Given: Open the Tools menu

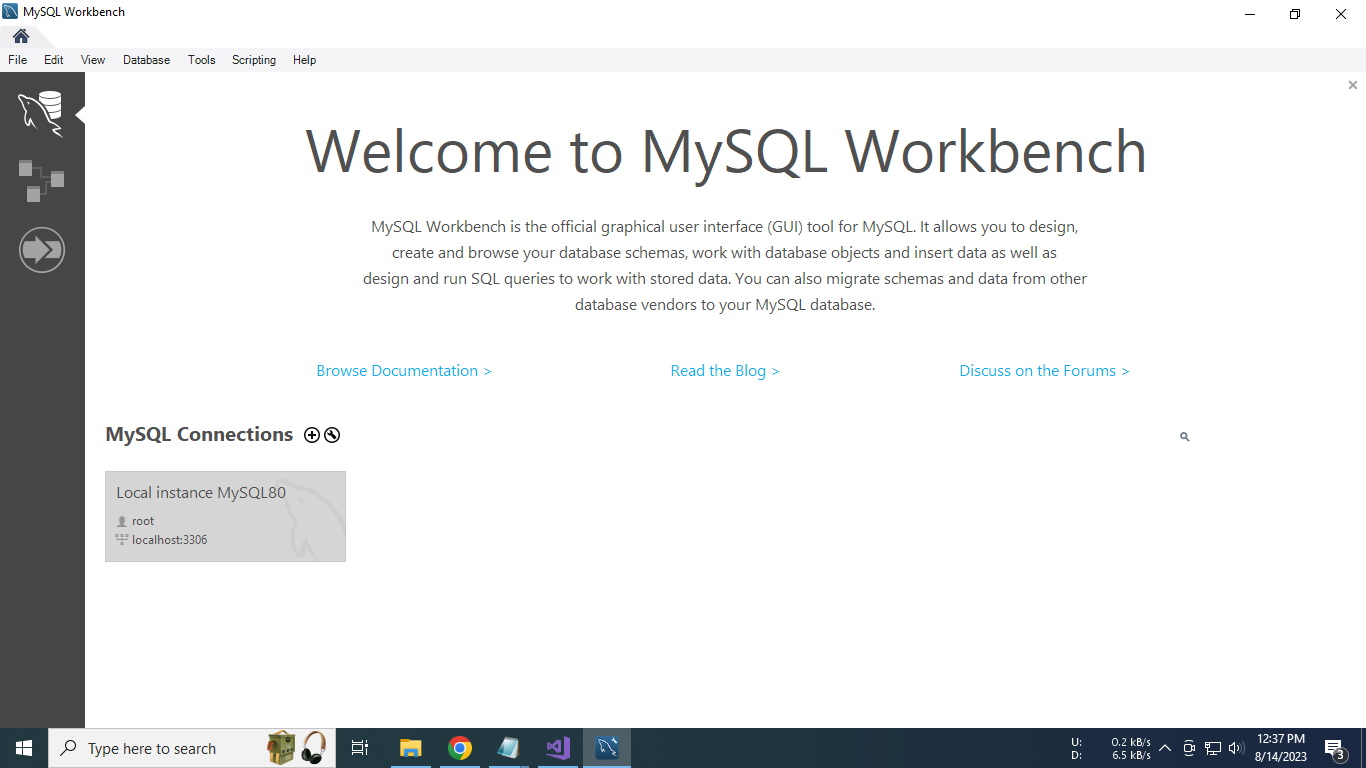Looking at the screenshot, I should 202,60.
